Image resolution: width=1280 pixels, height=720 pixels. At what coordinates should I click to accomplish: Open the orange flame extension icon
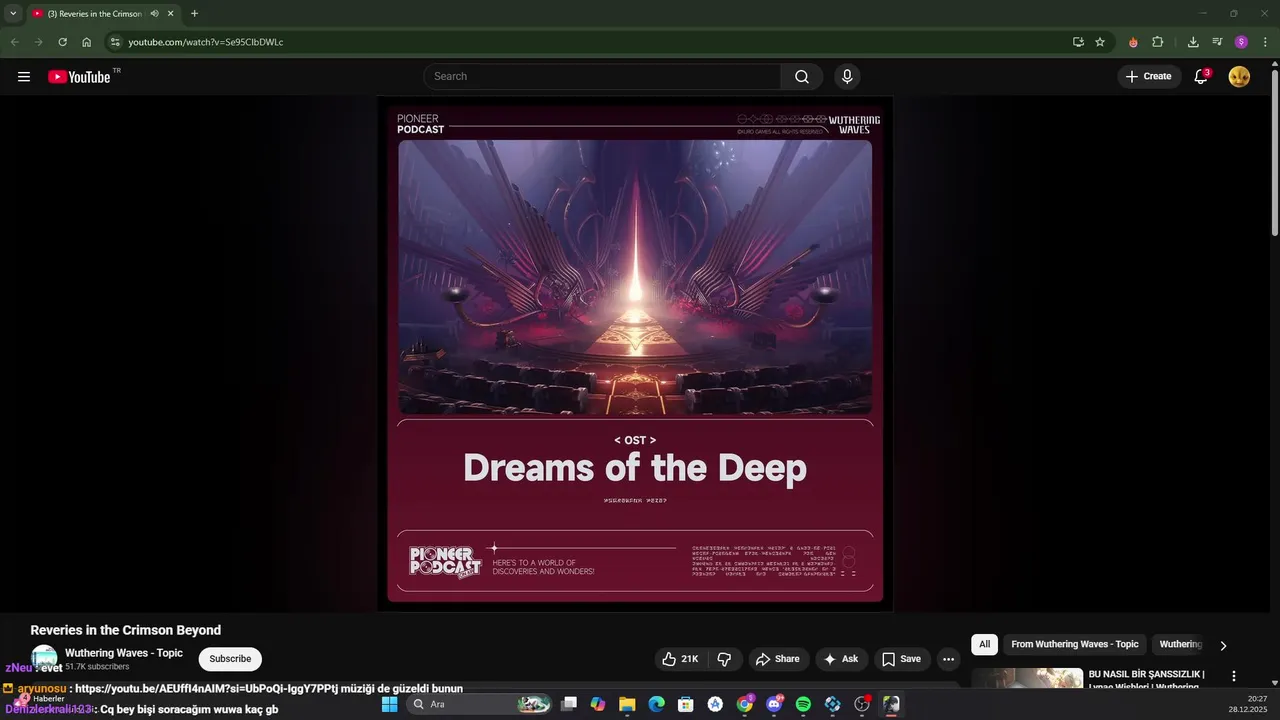[1133, 42]
